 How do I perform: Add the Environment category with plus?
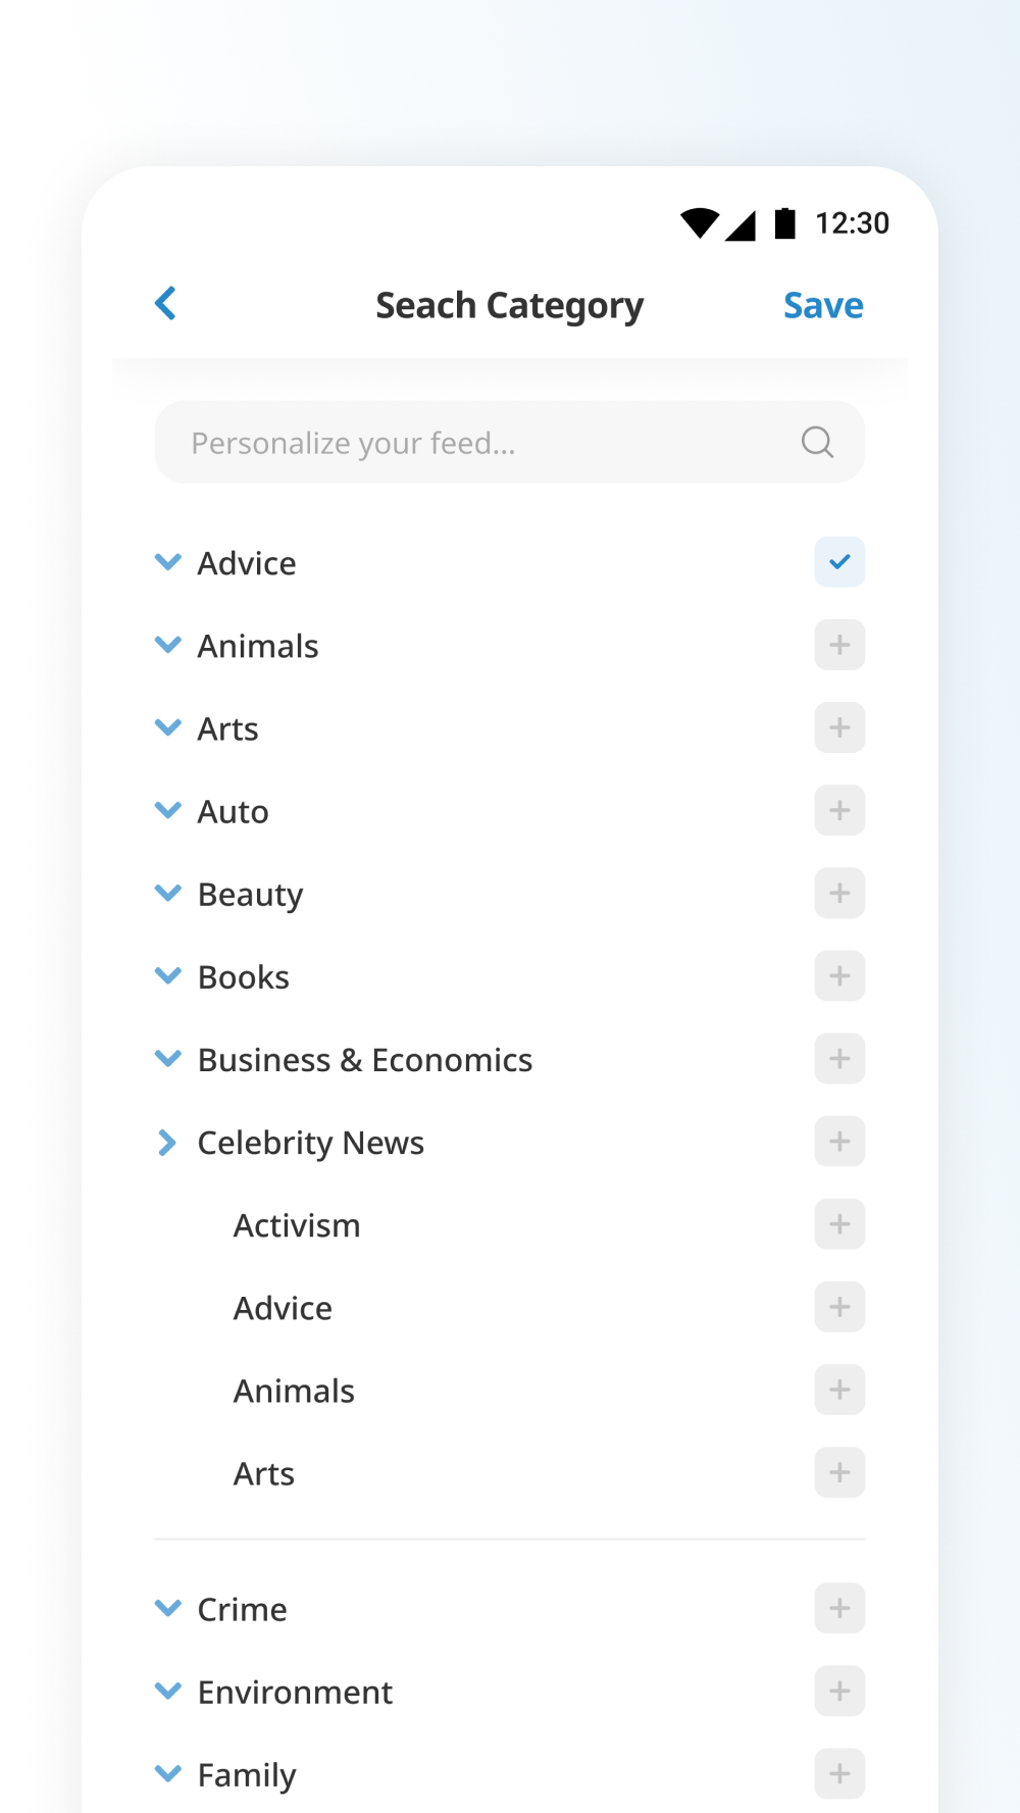839,1692
